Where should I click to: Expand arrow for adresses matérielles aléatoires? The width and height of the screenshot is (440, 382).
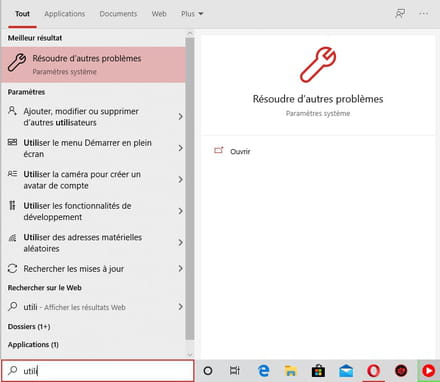[180, 243]
